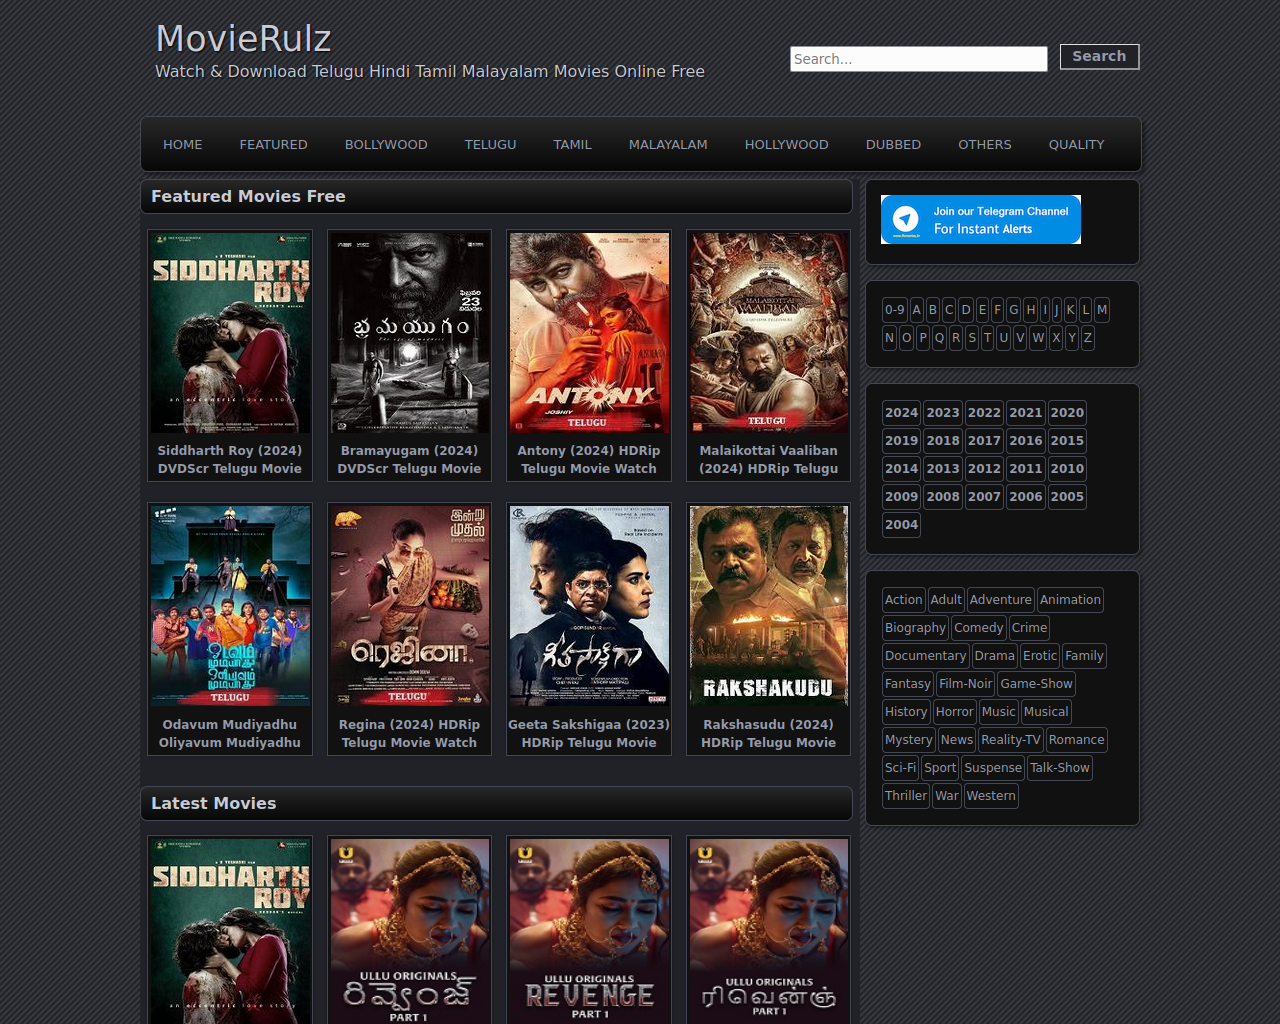Image resolution: width=1280 pixels, height=1024 pixels.
Task: Filter movies by year 2017
Action: click(984, 440)
